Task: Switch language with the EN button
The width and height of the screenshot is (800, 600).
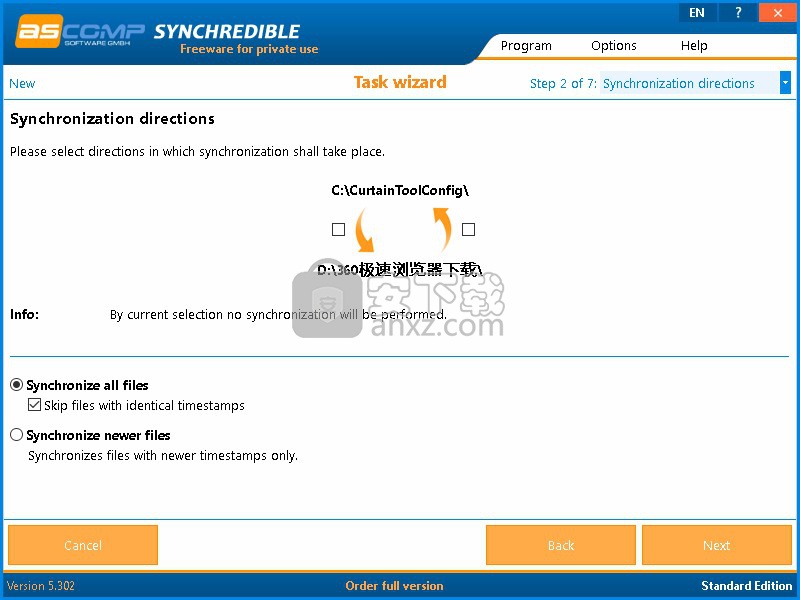Action: click(x=697, y=12)
